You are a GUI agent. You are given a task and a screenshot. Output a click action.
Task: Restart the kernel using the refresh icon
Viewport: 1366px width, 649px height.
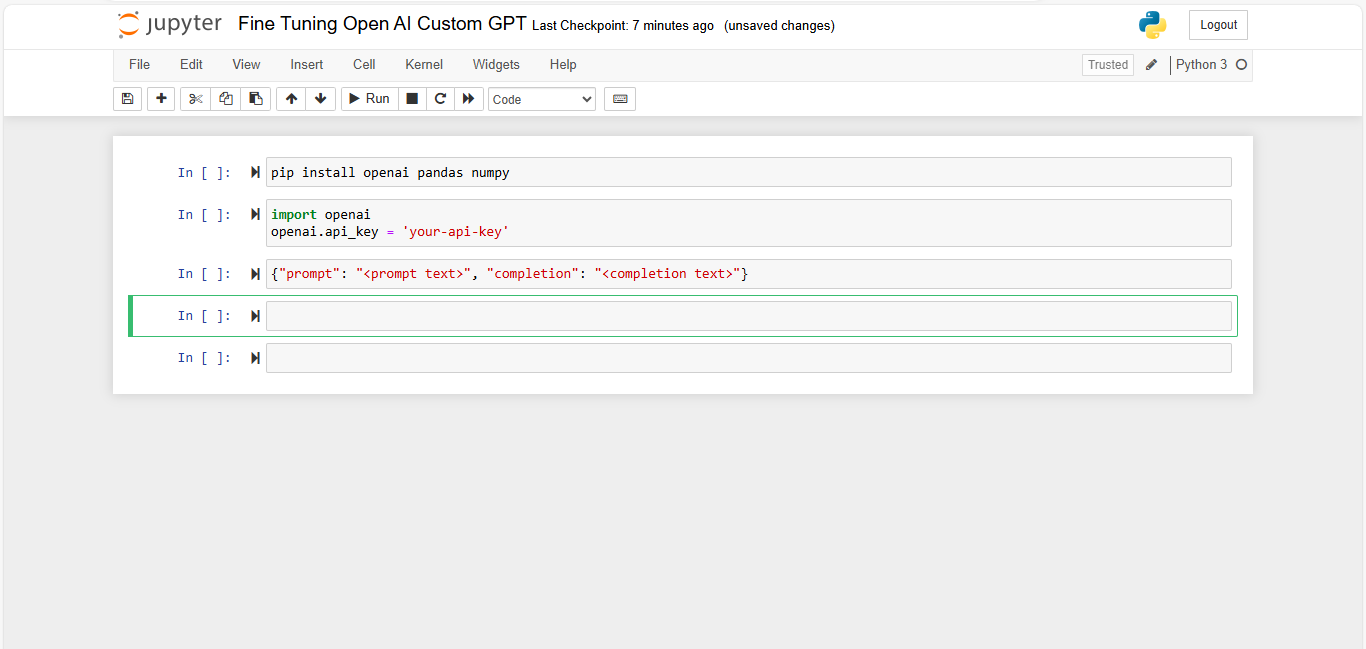[x=440, y=98]
